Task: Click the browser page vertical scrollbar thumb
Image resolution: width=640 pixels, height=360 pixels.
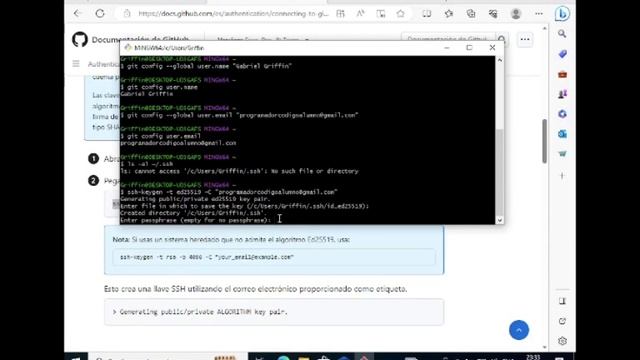Action: [x=544, y=141]
